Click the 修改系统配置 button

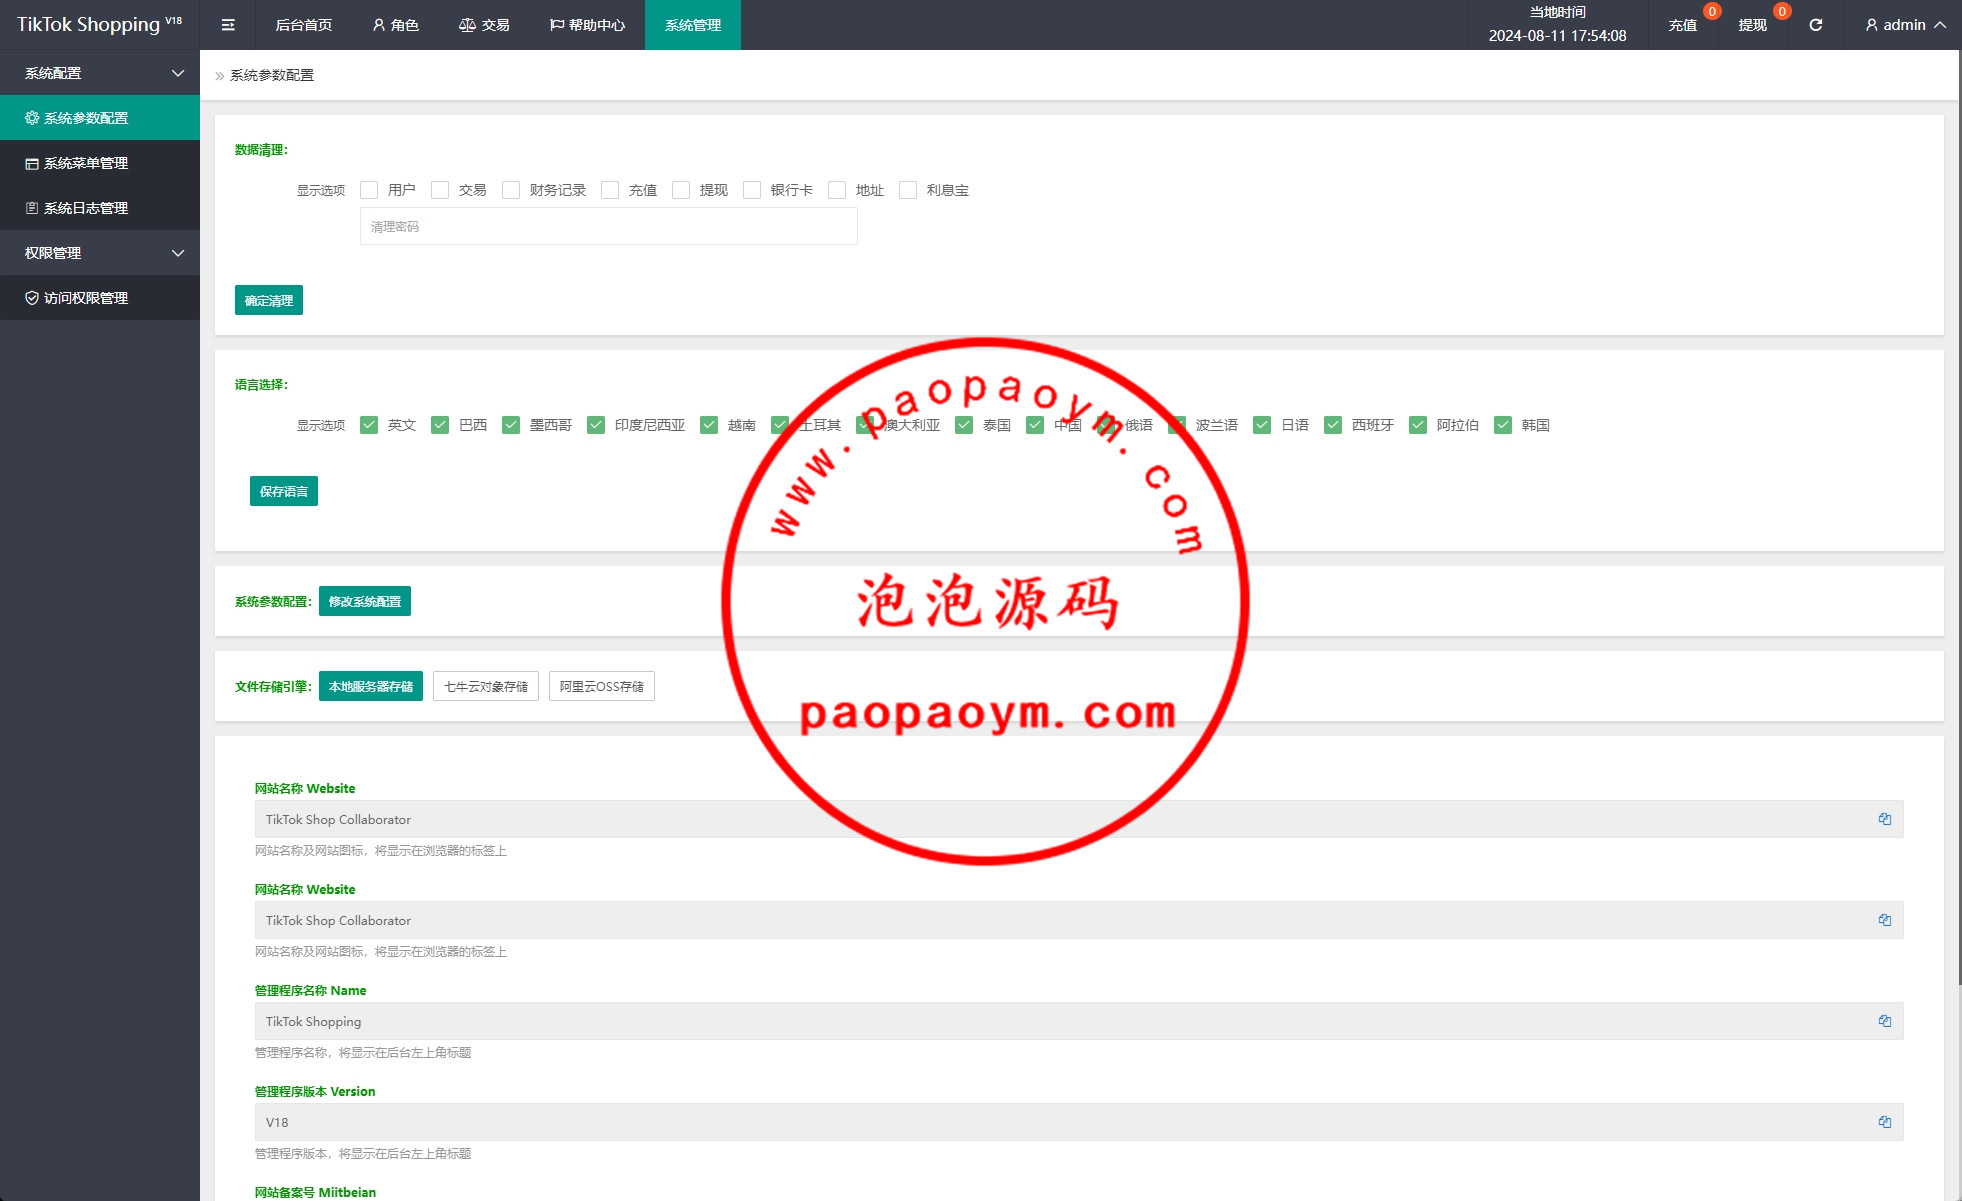365,601
